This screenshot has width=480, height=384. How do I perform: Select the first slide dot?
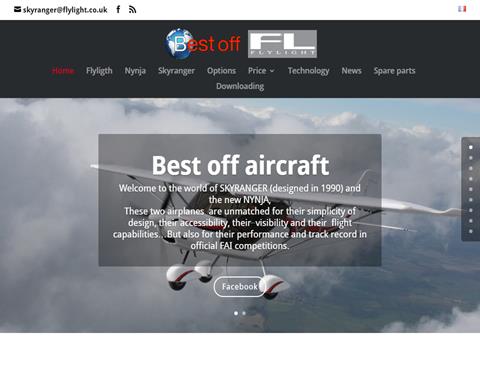(236, 313)
